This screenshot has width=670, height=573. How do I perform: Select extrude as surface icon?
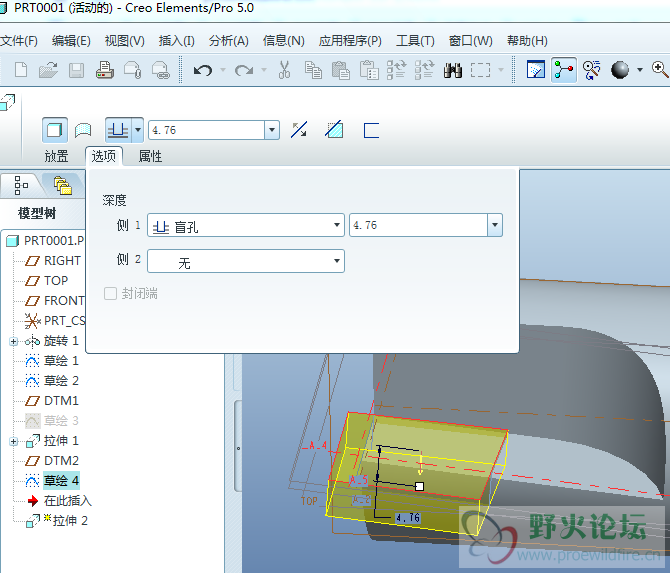pos(83,130)
